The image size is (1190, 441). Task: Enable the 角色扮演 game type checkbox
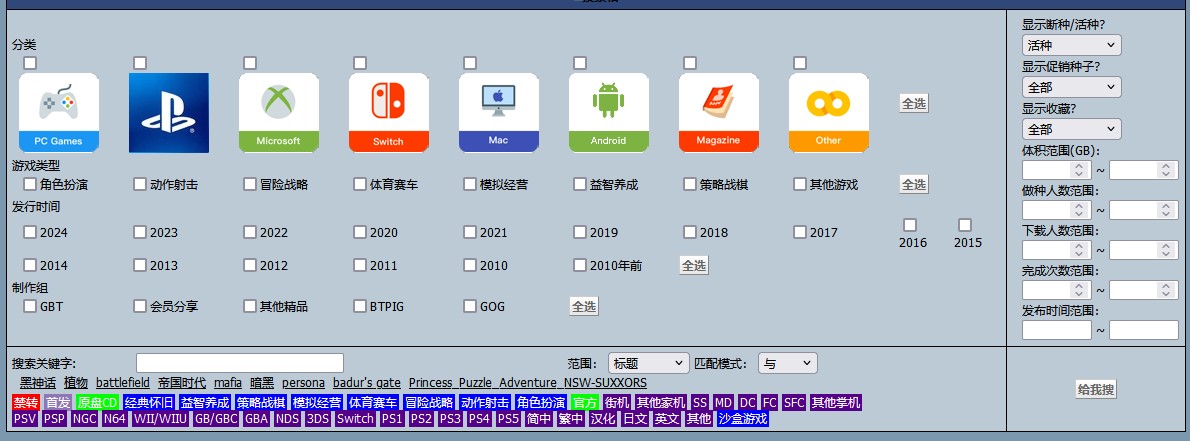coord(30,184)
